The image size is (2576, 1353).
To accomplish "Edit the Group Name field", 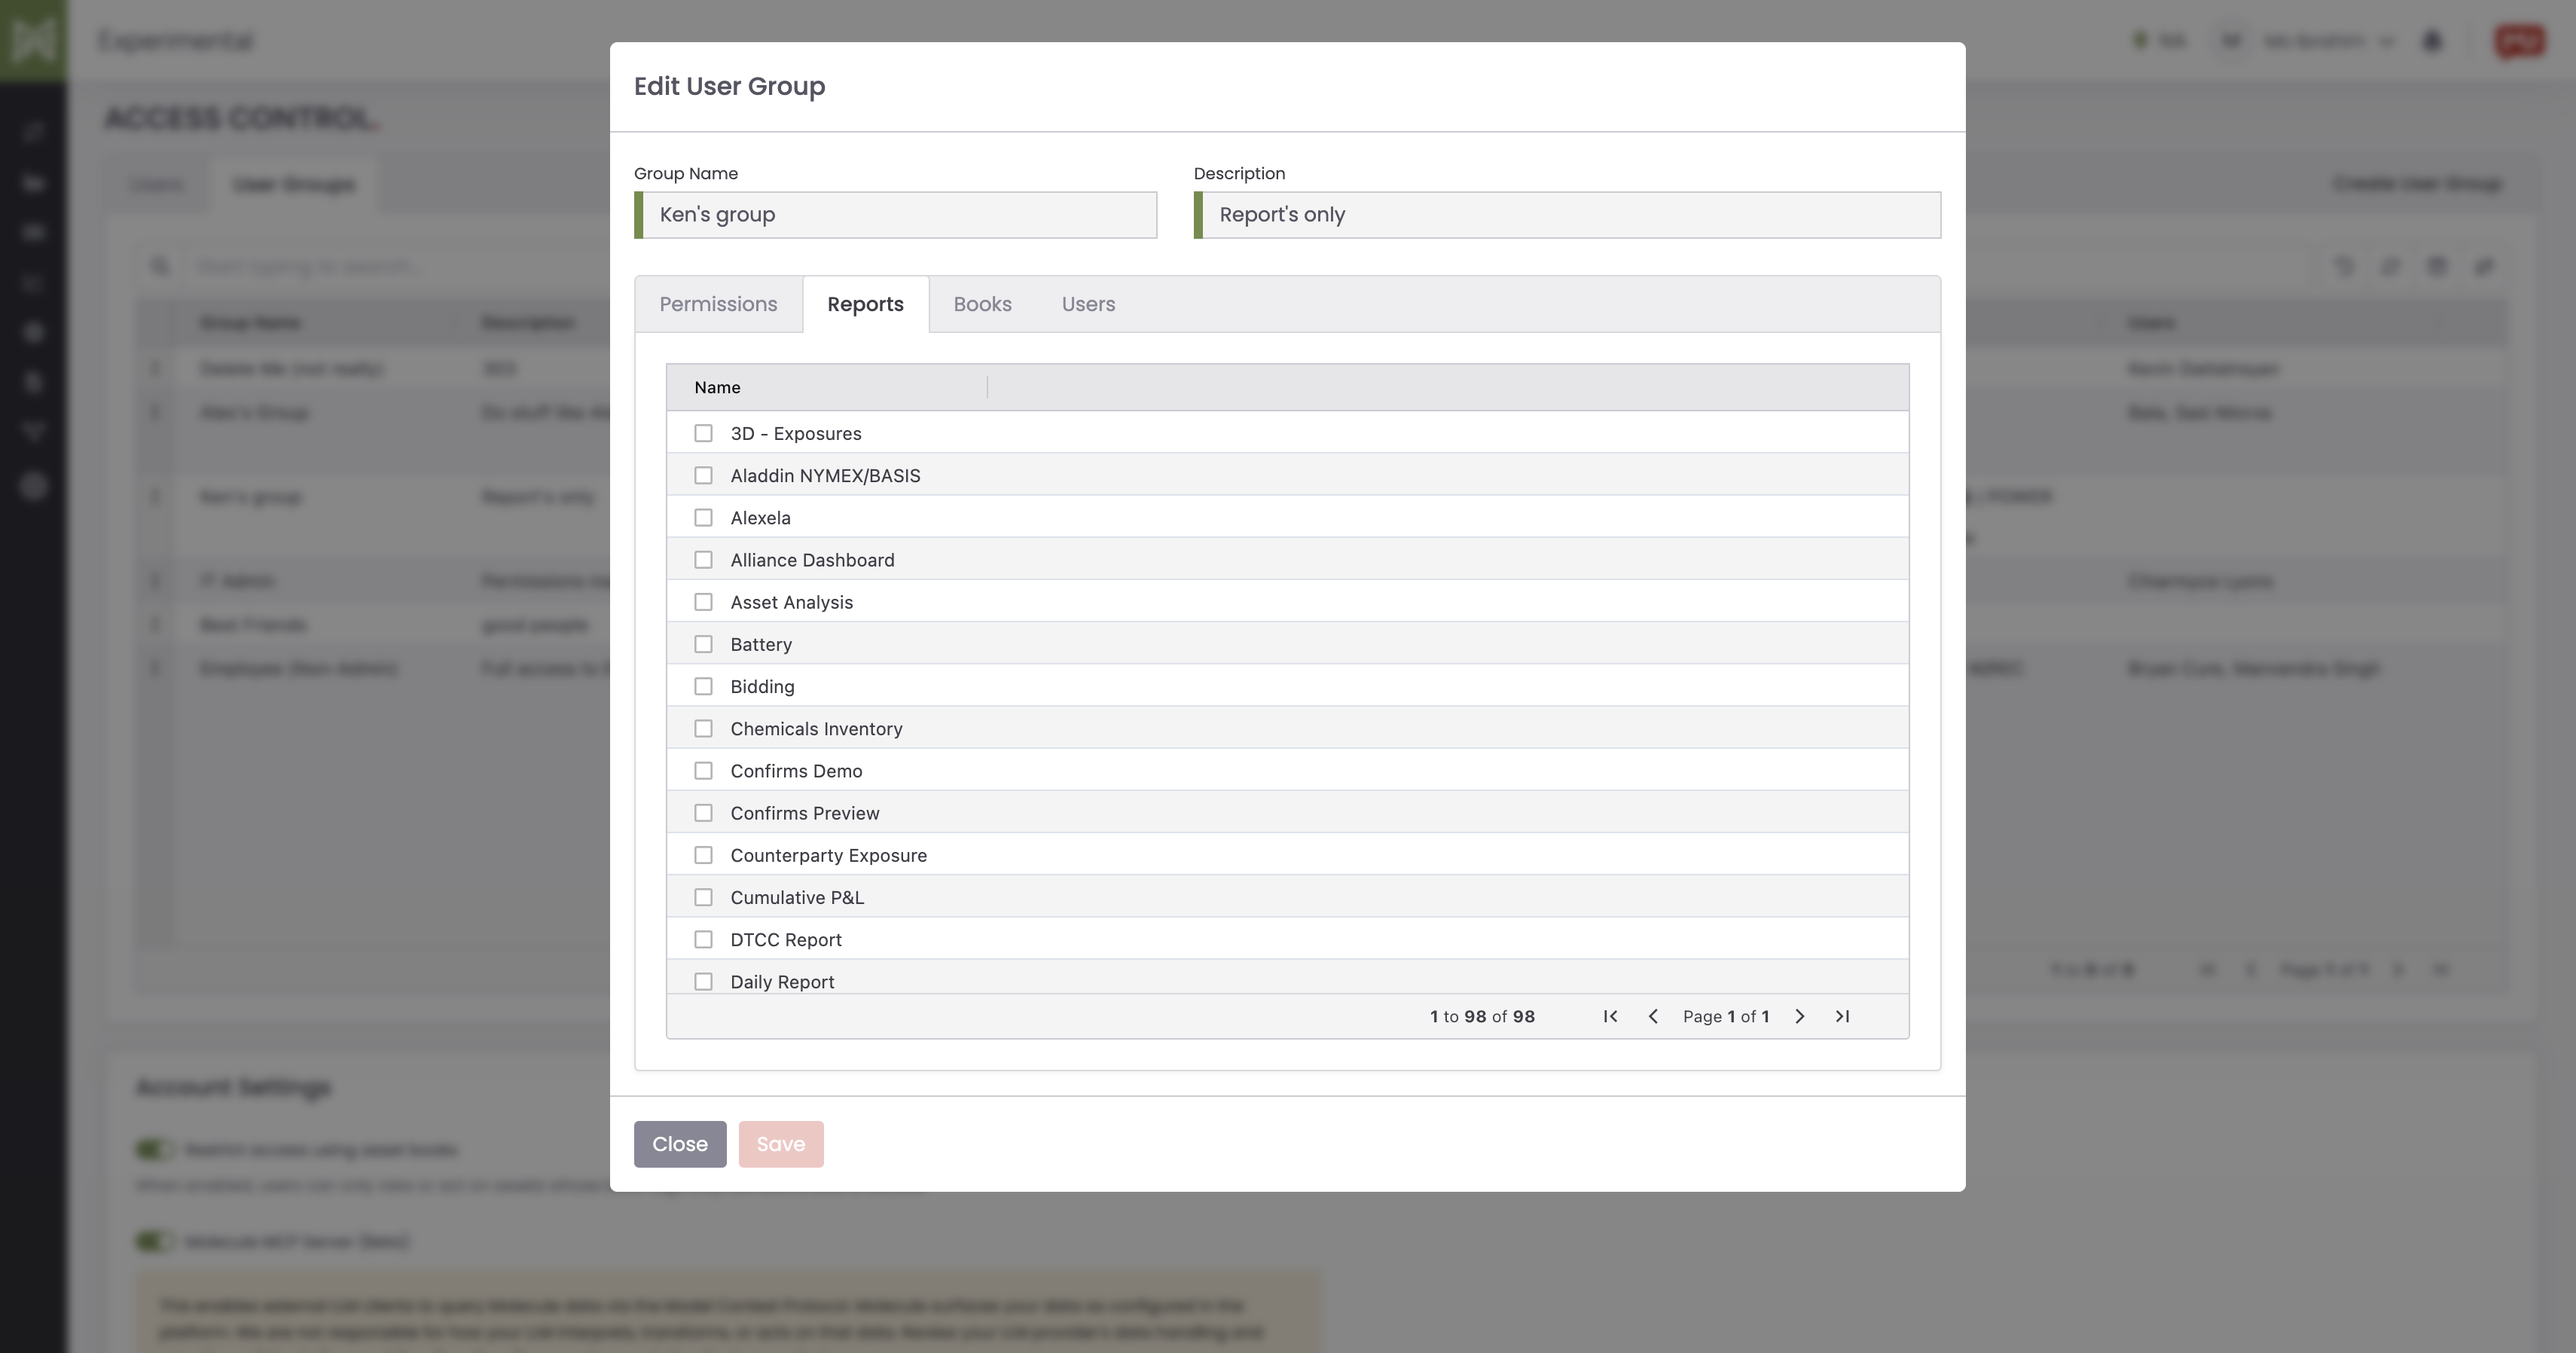I will click(x=896, y=215).
